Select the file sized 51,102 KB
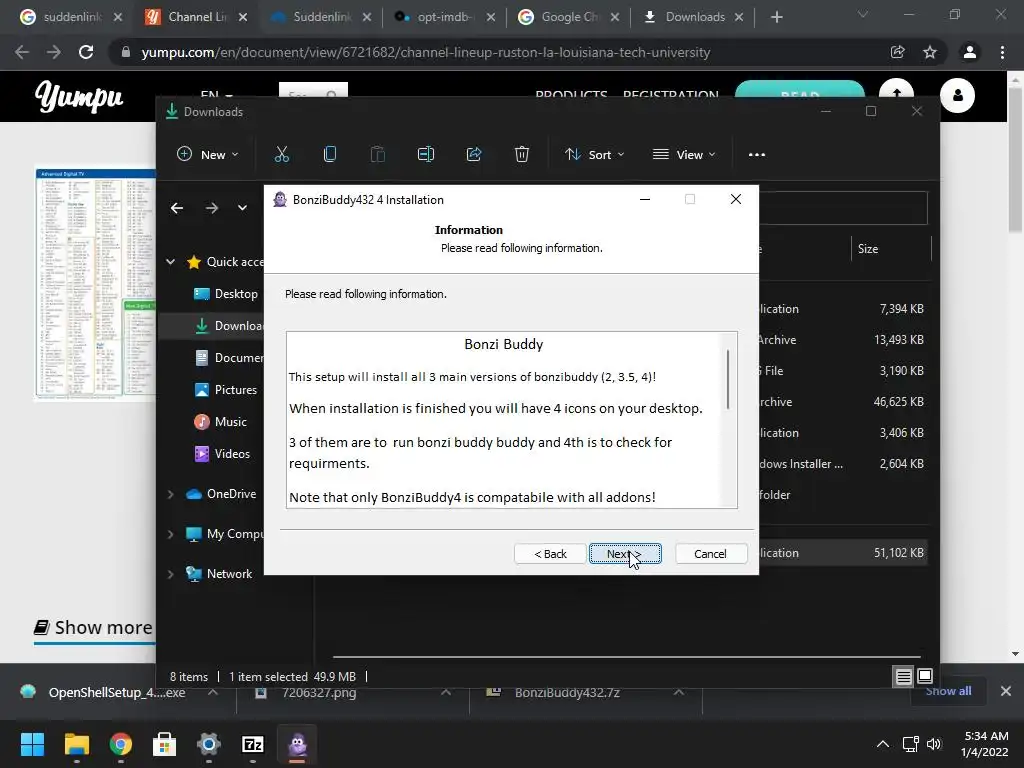 842,552
